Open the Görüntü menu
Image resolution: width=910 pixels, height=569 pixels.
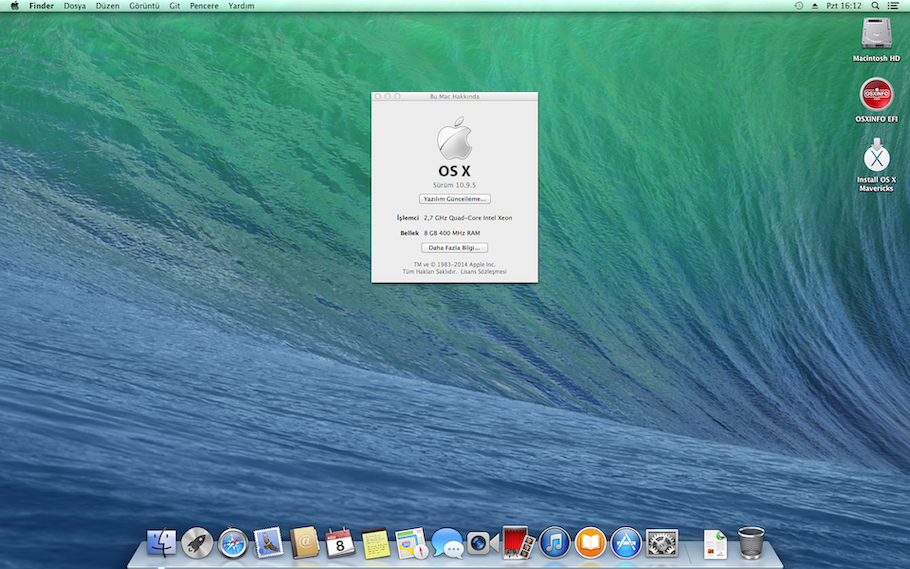click(x=144, y=6)
